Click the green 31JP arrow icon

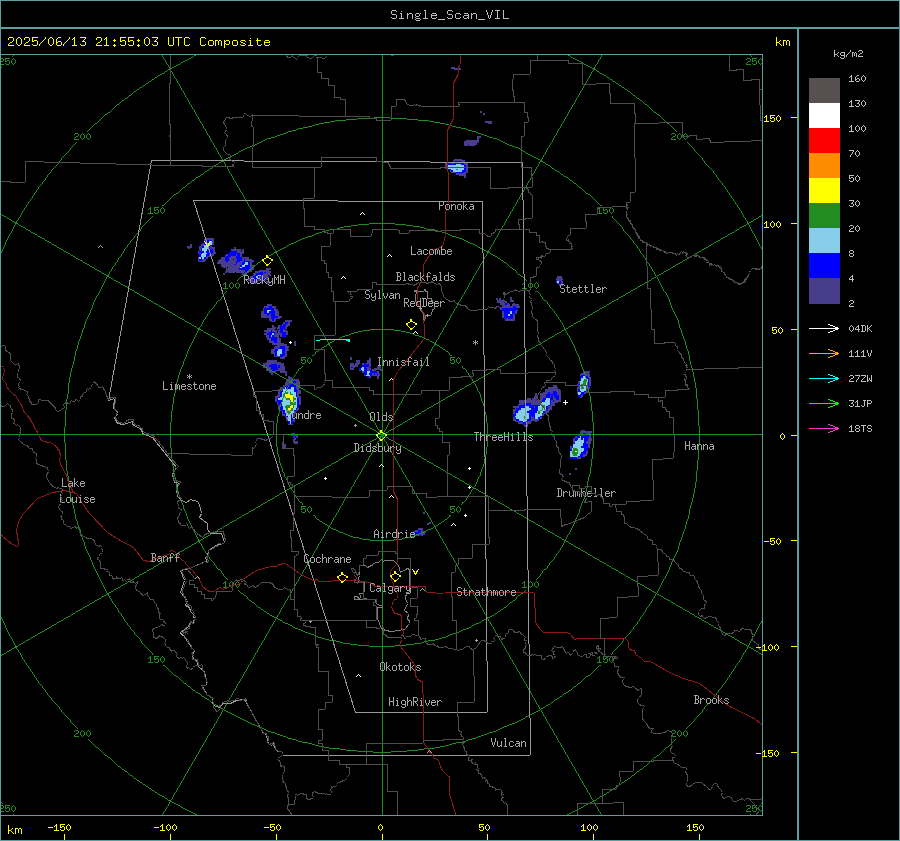click(x=824, y=404)
